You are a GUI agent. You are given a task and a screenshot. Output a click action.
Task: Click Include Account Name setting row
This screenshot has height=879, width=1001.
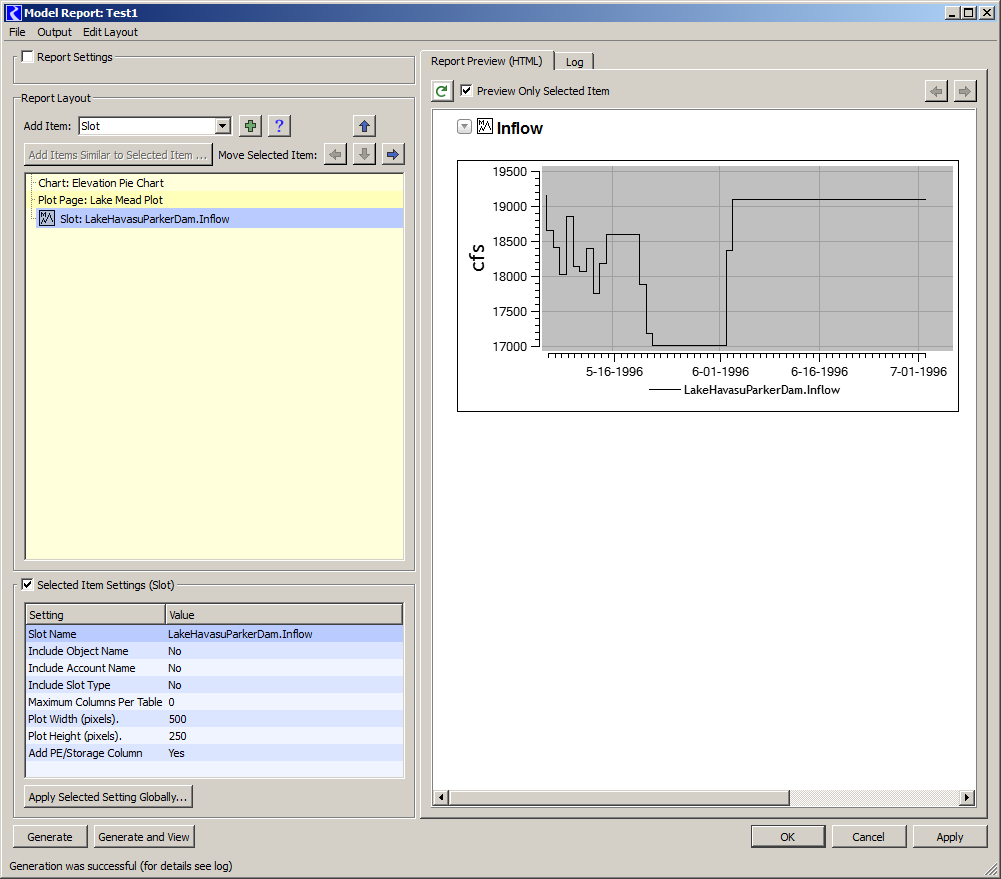(x=214, y=668)
